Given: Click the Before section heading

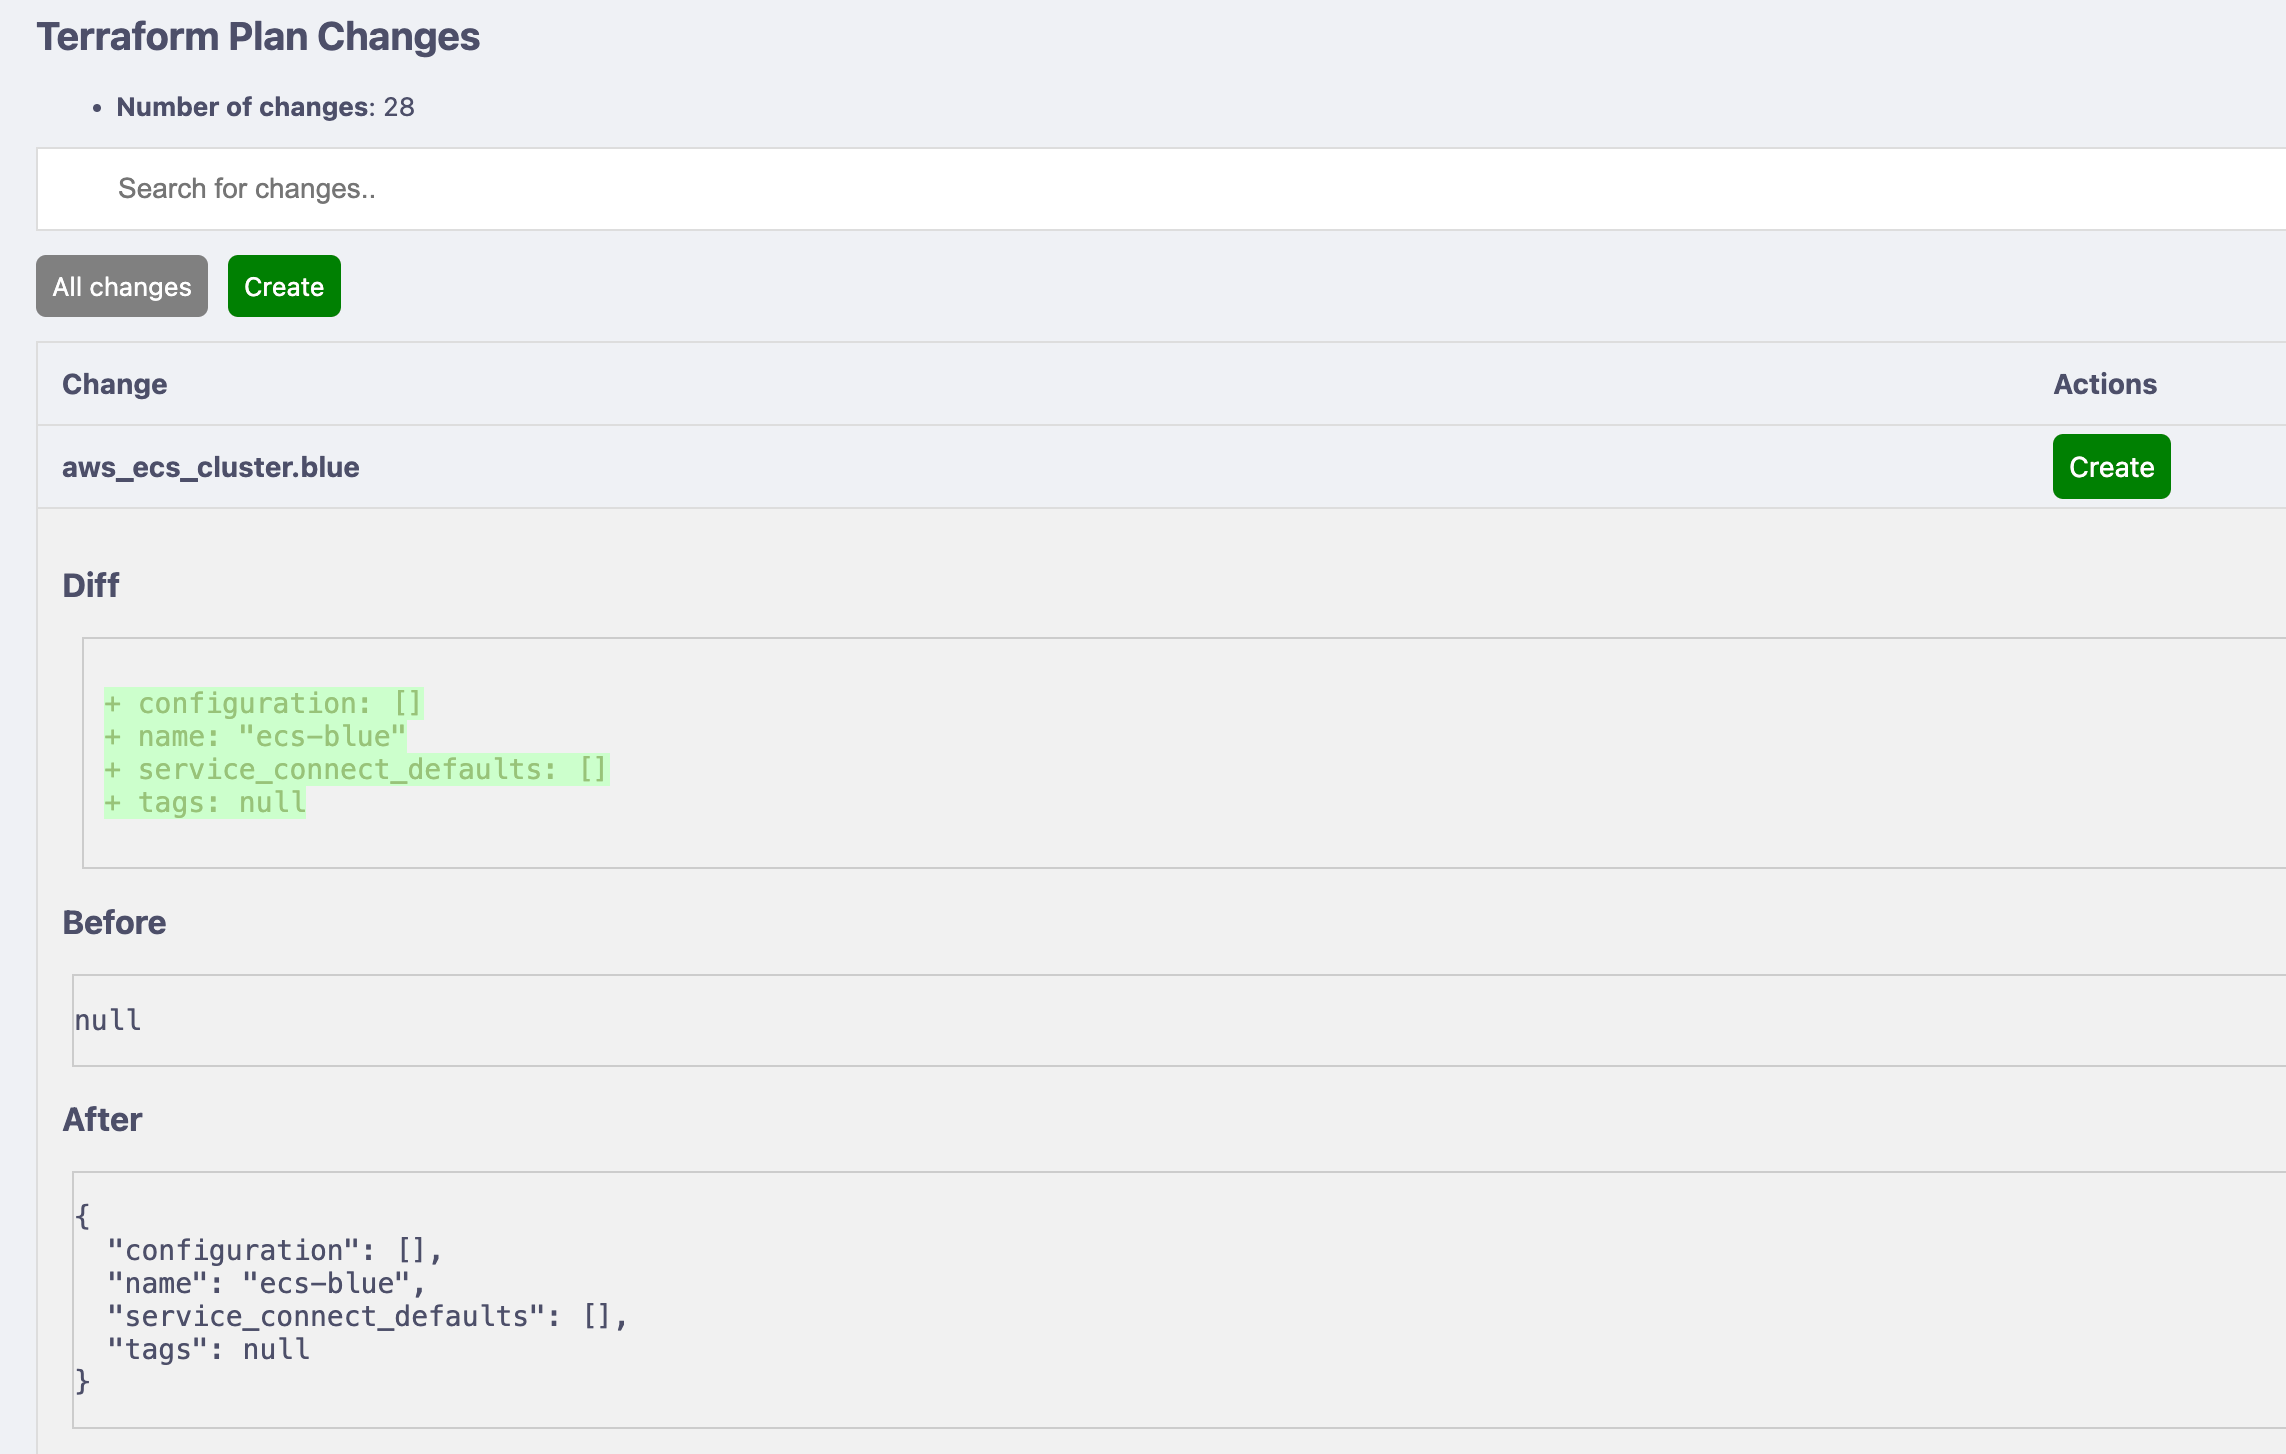Looking at the screenshot, I should click(x=114, y=922).
